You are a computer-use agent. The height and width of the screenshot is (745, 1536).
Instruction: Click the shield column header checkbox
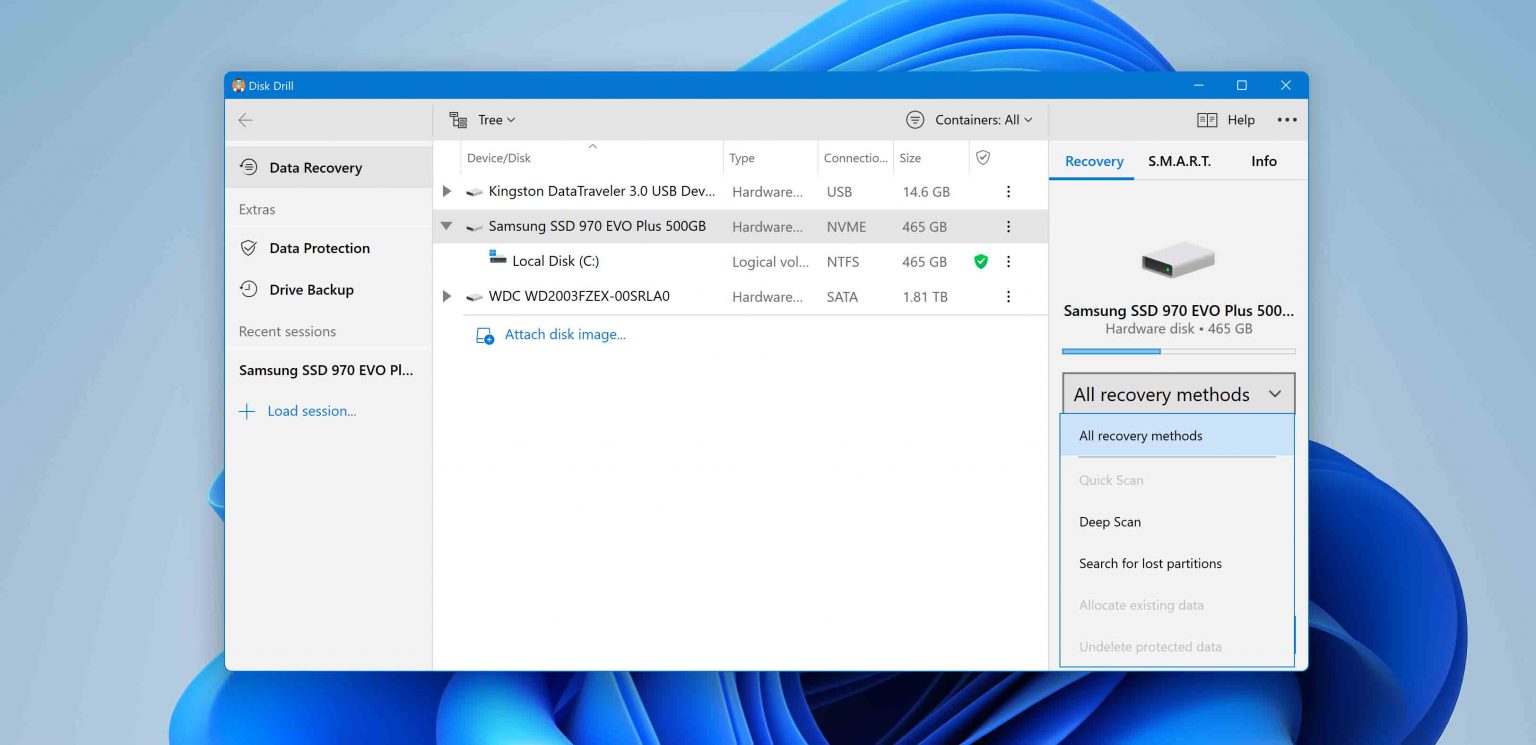click(x=982, y=157)
